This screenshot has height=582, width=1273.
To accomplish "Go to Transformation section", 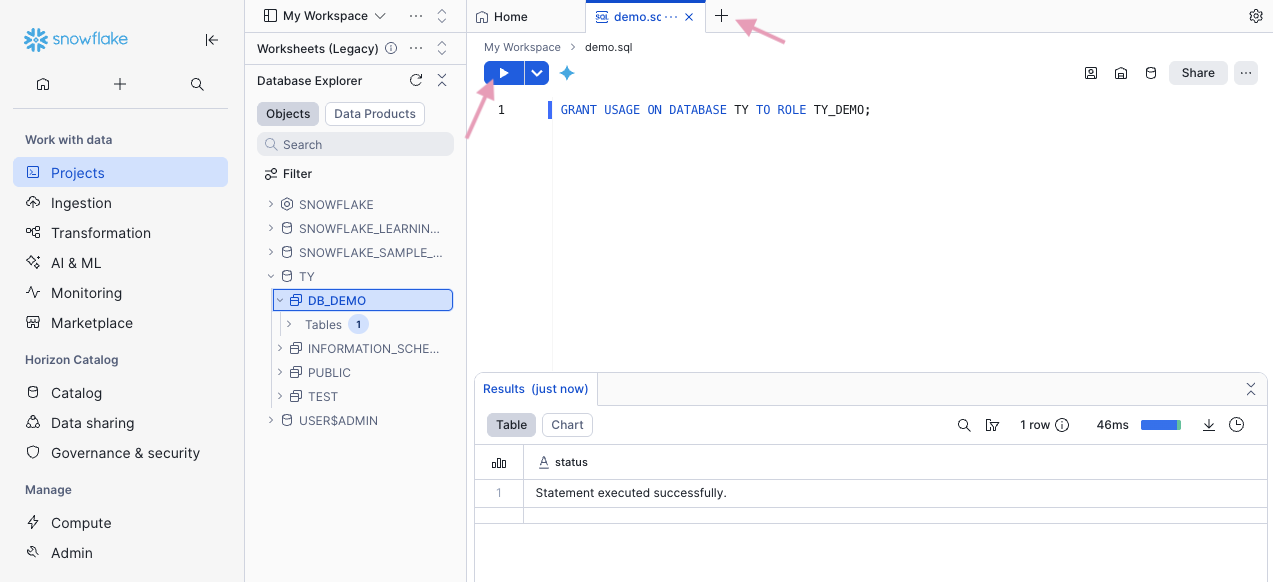I will click(x=120, y=233).
